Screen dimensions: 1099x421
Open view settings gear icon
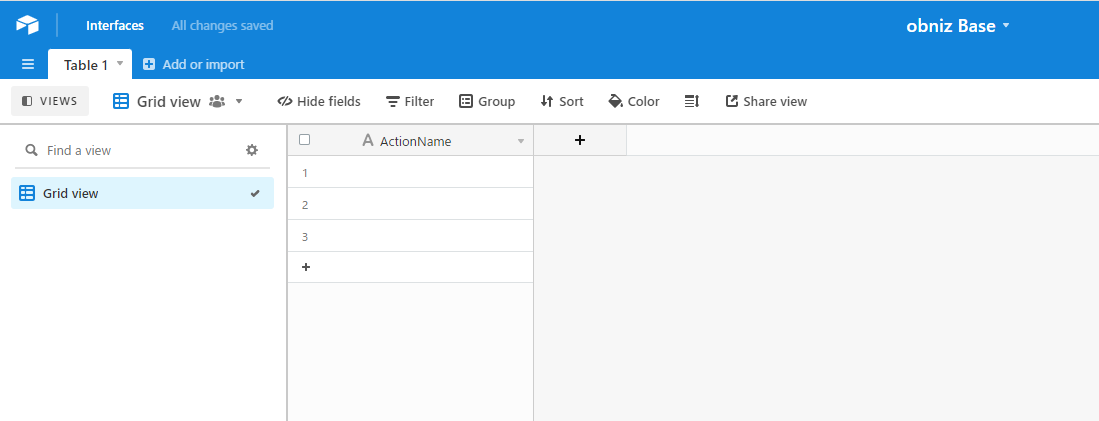[252, 150]
